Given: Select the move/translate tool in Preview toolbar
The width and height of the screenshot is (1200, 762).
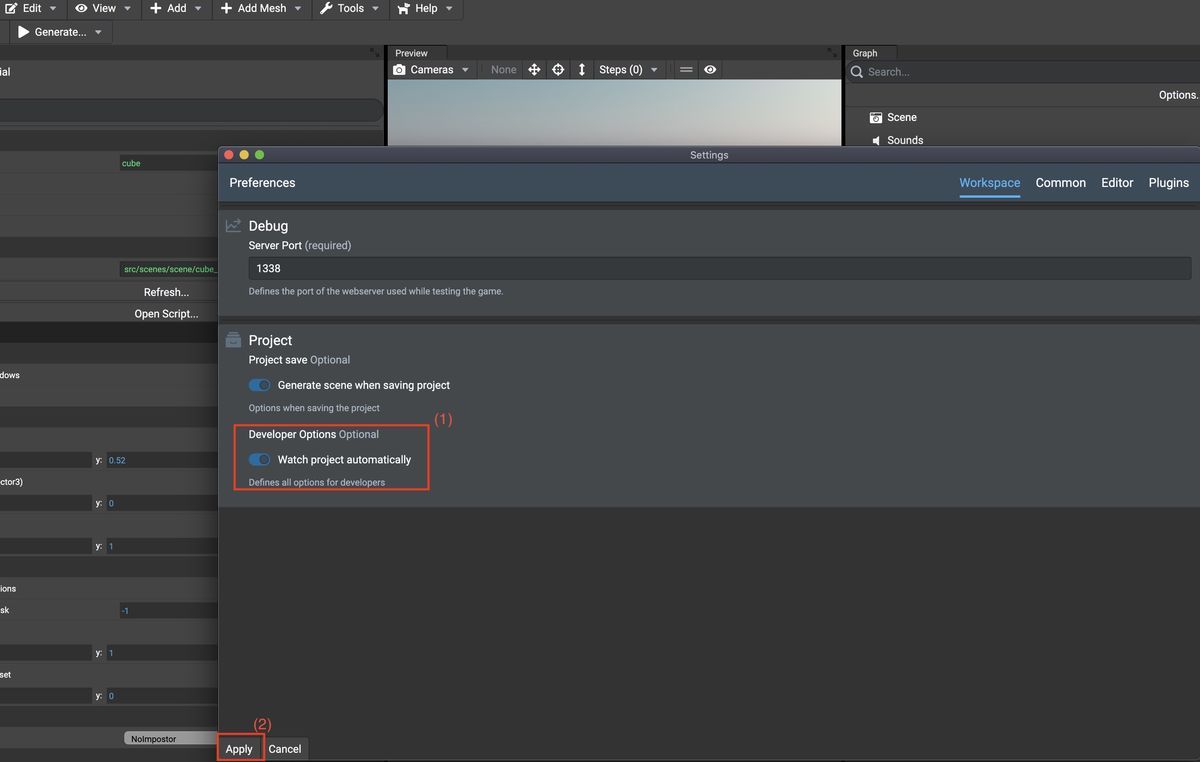Looking at the screenshot, I should [535, 69].
